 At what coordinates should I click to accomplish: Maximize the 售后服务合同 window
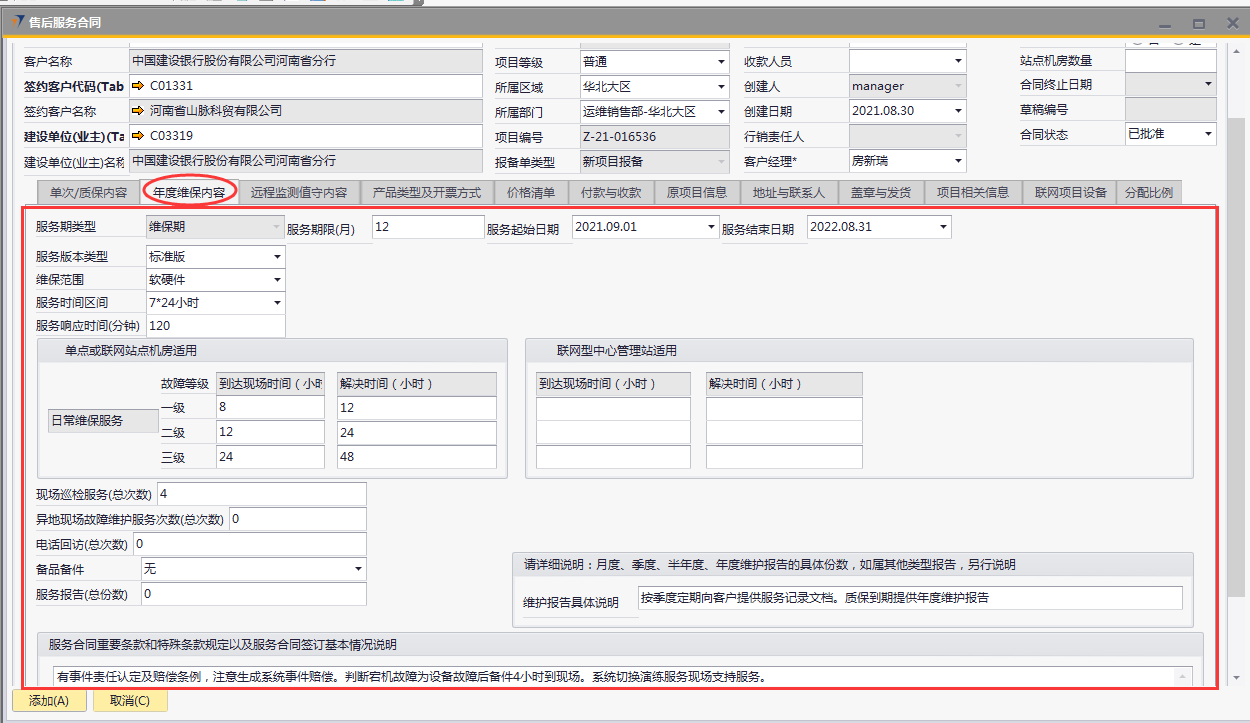pos(1198,24)
